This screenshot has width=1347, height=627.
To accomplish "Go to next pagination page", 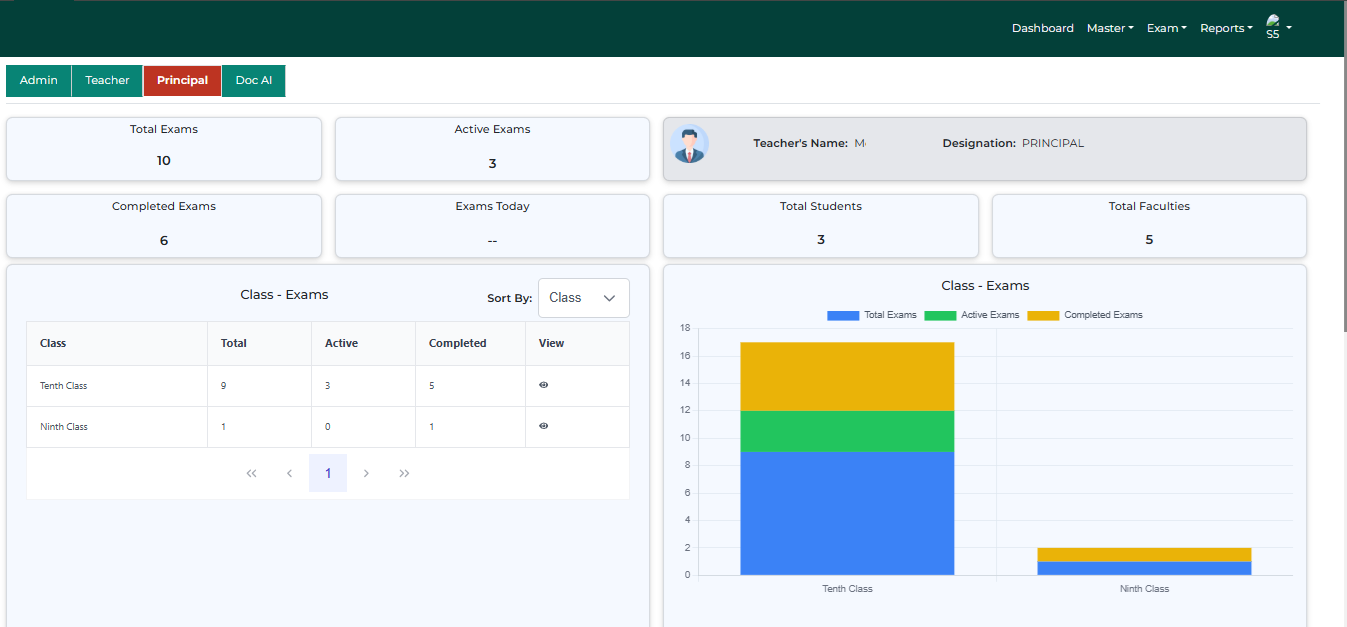I will point(366,473).
